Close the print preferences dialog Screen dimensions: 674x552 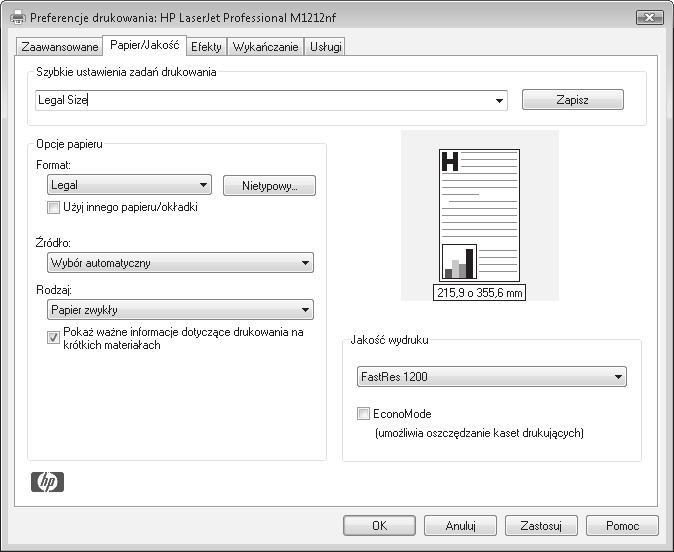tap(649, 18)
